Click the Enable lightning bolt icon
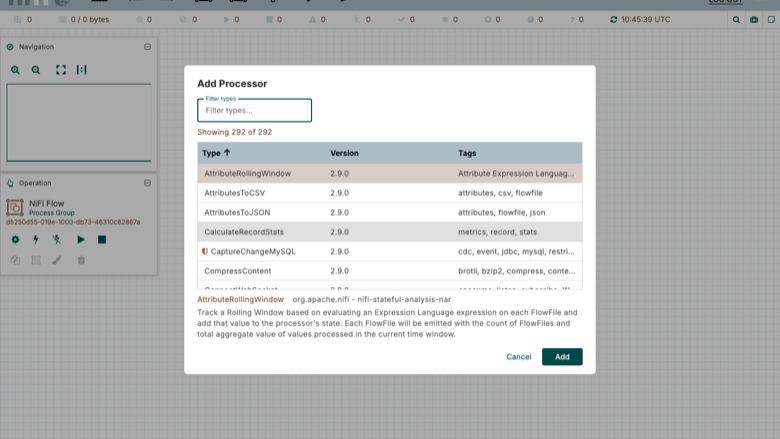This screenshot has width=780, height=439. (x=36, y=240)
